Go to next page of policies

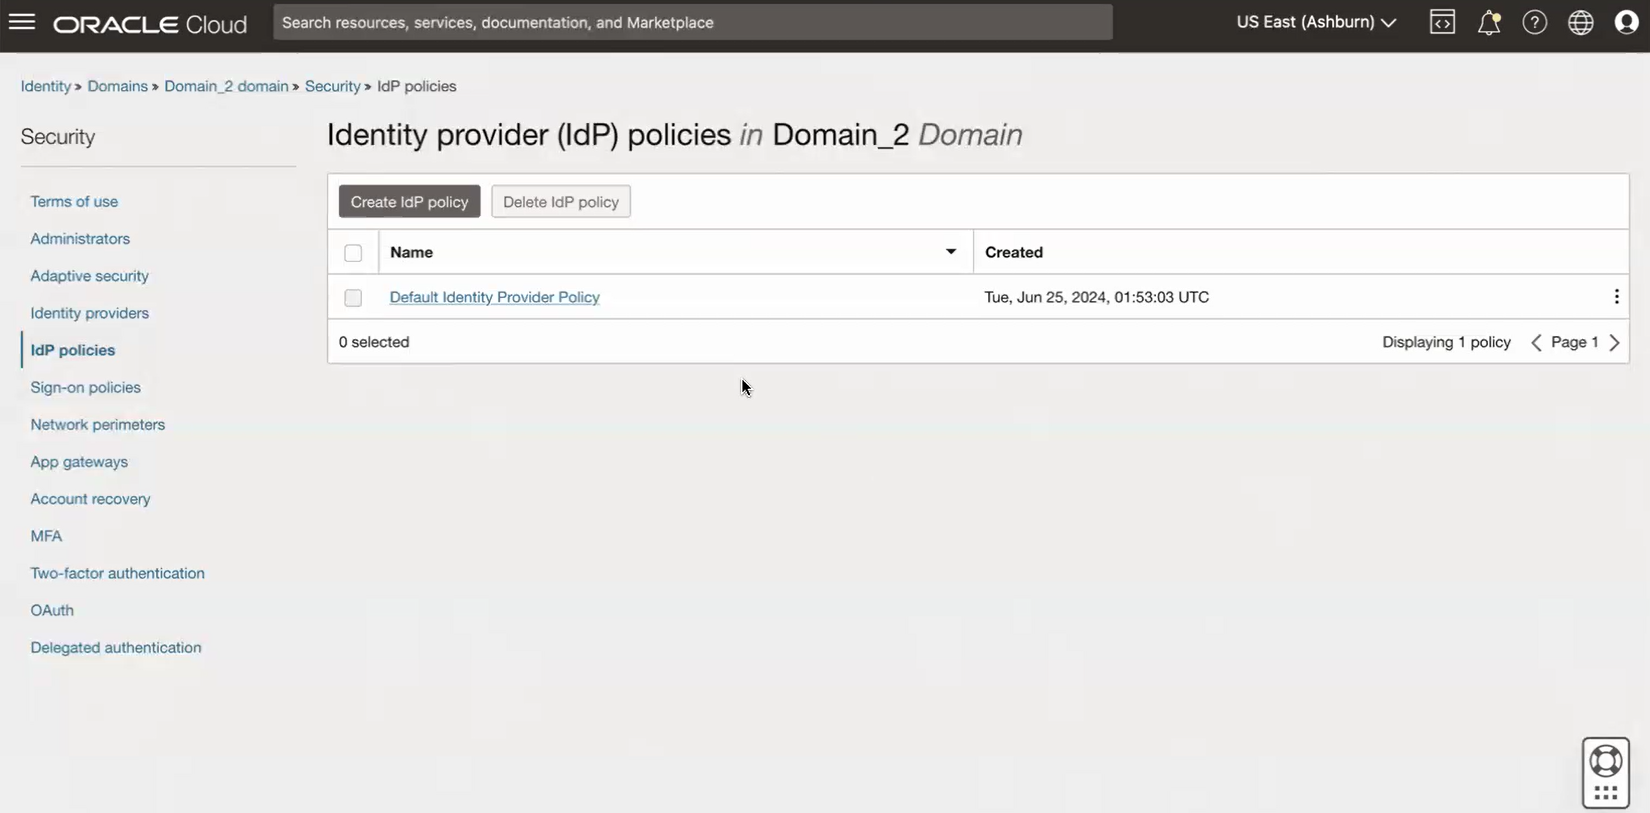pos(1614,343)
